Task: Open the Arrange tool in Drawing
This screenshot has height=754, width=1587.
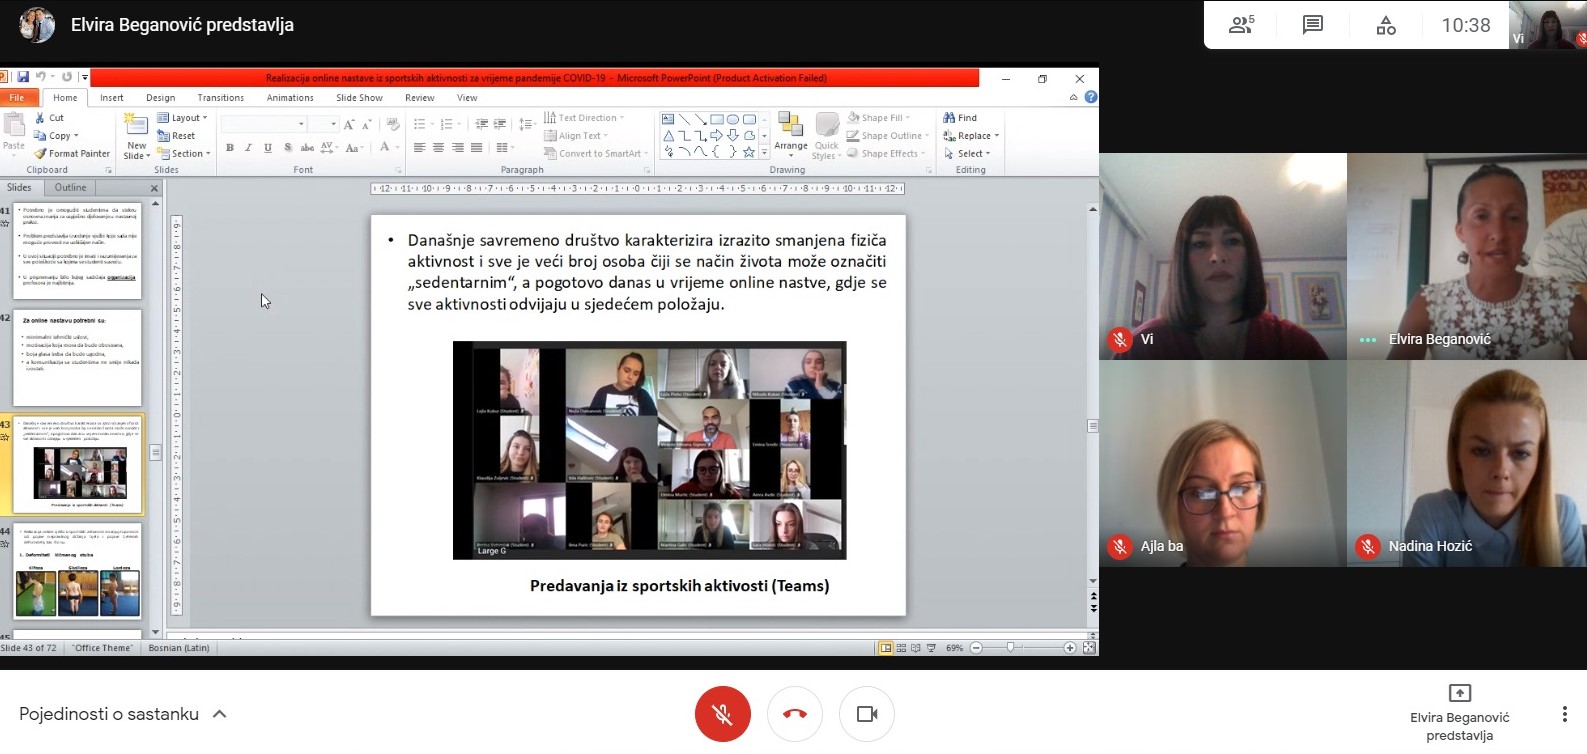Action: [790, 135]
